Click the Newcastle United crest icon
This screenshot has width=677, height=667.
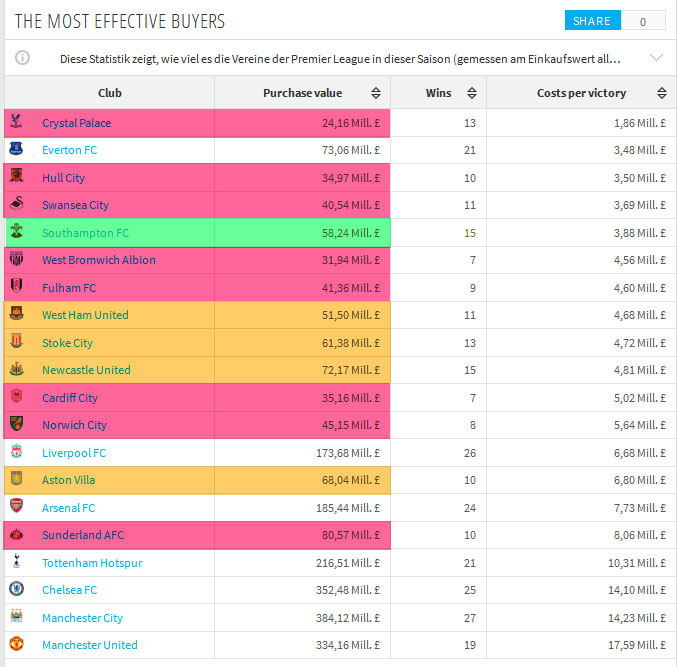[16, 369]
